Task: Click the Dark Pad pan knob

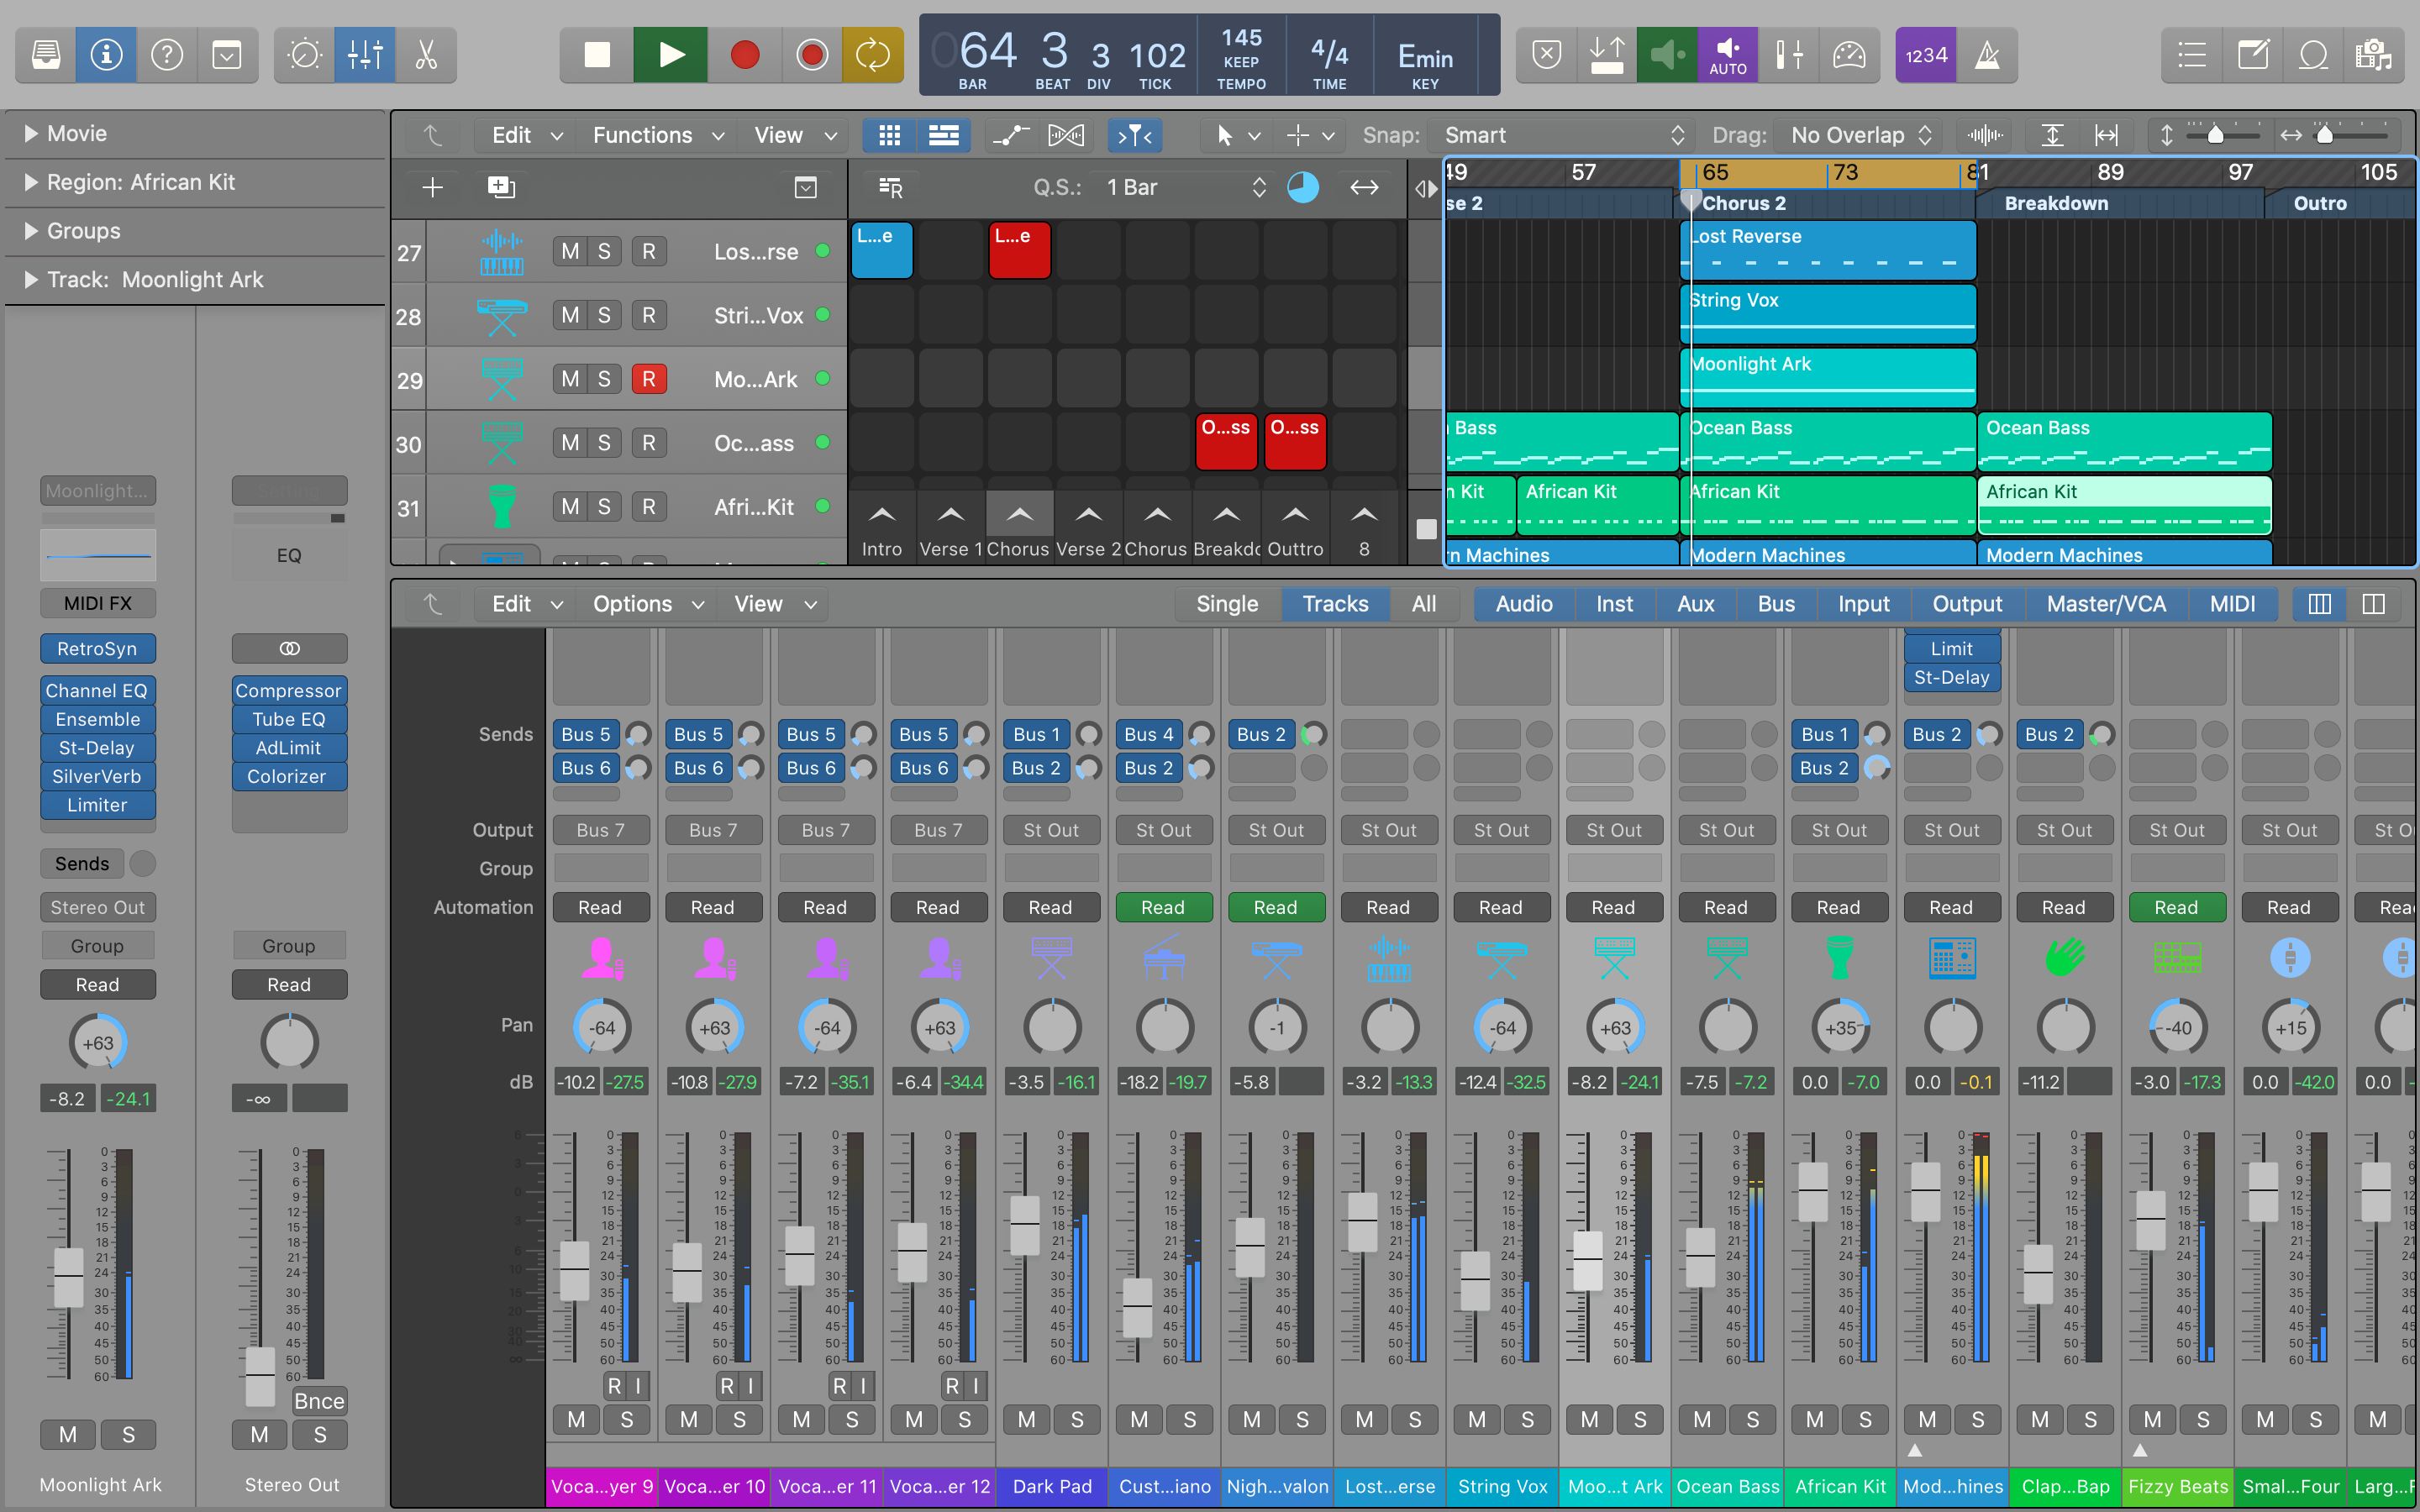Action: pyautogui.click(x=1051, y=1027)
